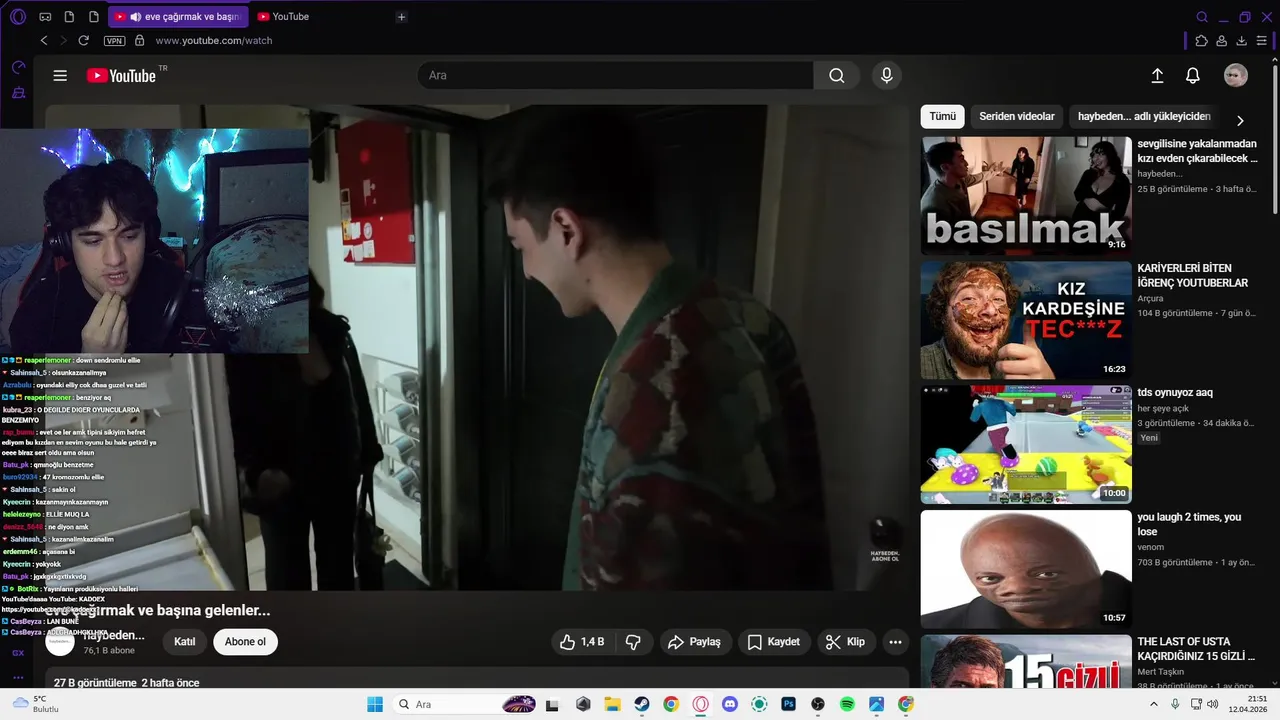Open 'KARİYERLERİ BİTEN İĞRENÇ YOUTUBERLAR' video title

1193,276
